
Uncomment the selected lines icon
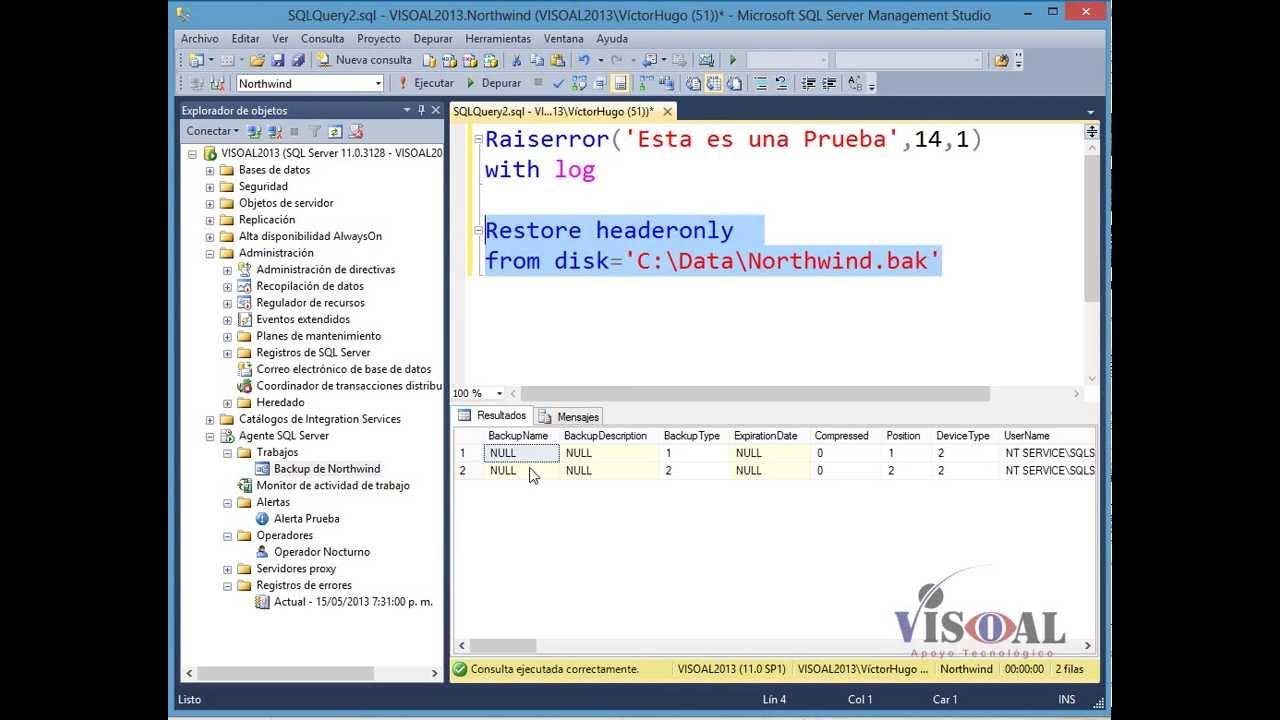pyautogui.click(x=781, y=83)
